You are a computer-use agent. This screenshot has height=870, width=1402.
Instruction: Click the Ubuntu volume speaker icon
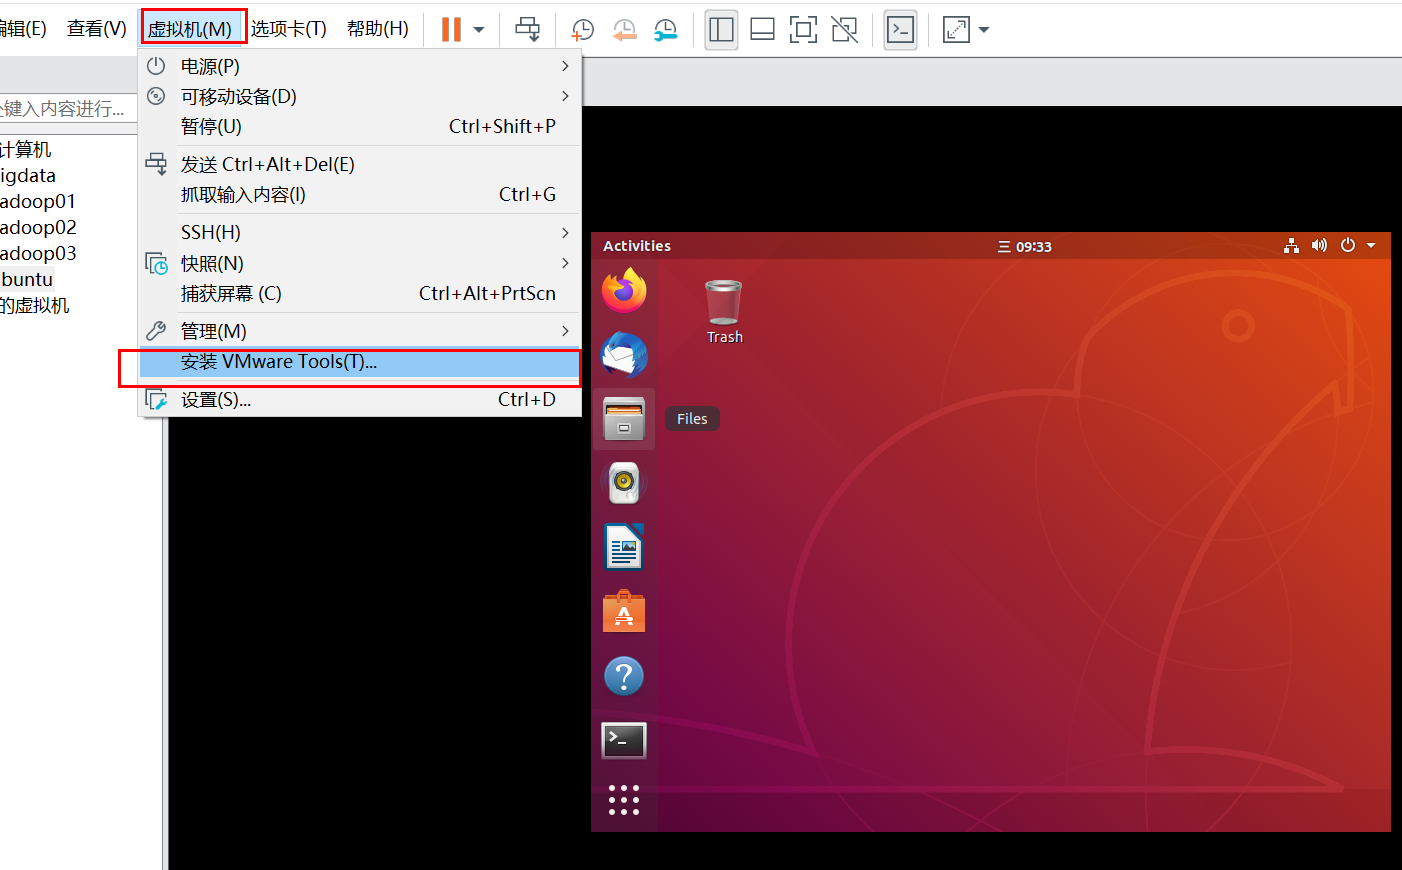(1320, 246)
